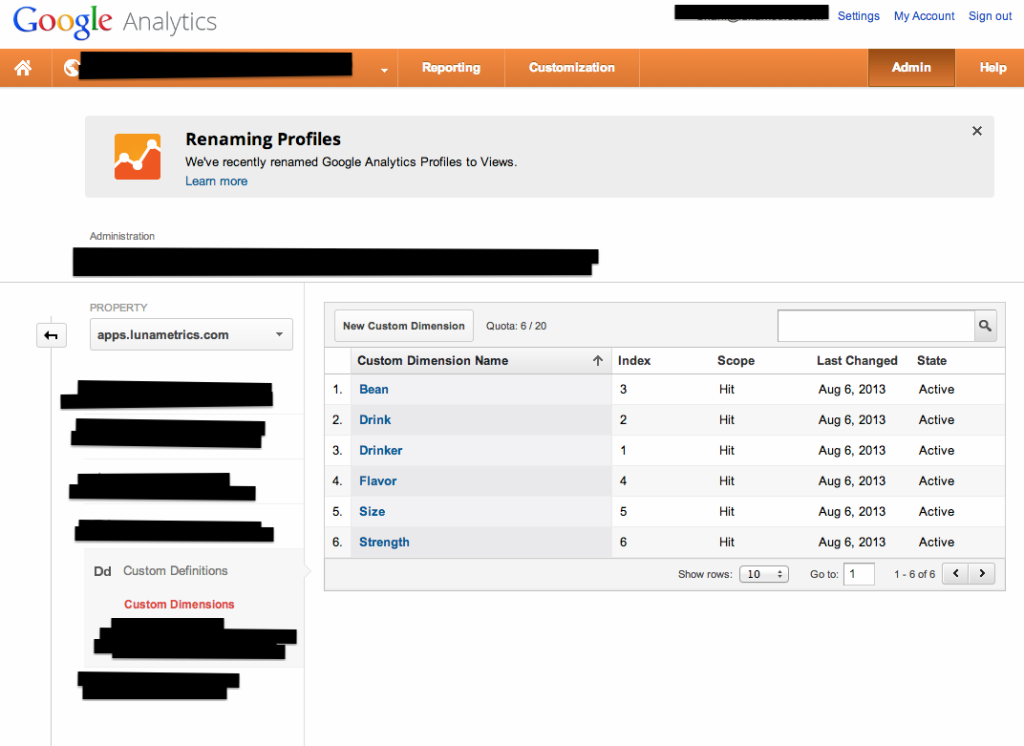Open the Help tab
The width and height of the screenshot is (1024, 746).
(x=993, y=67)
